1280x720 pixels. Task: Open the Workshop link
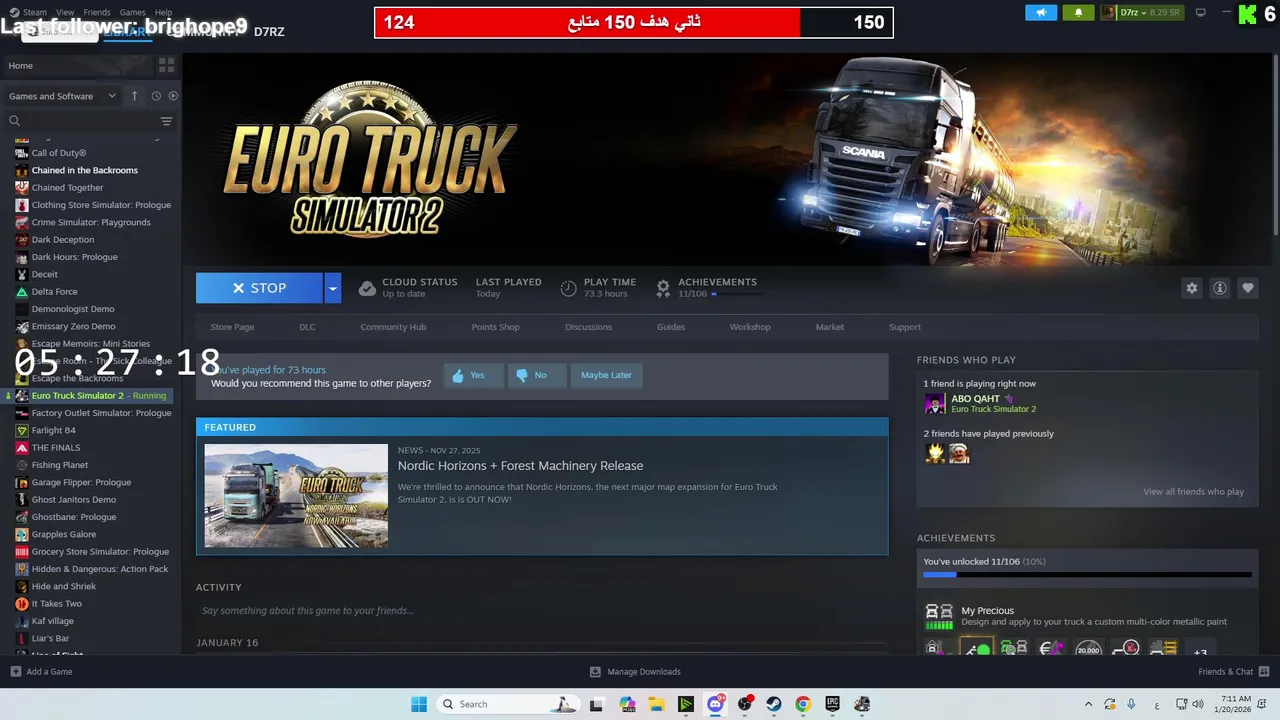pyautogui.click(x=750, y=327)
